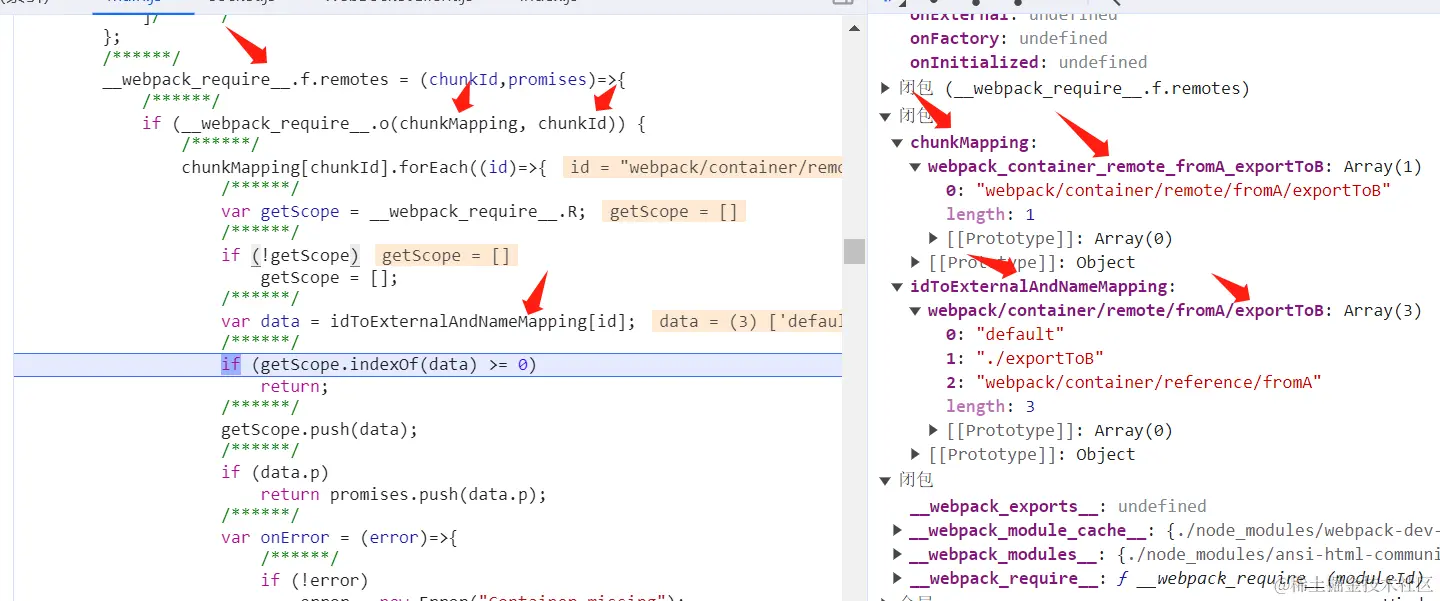This screenshot has height=601, width=1440.
Task: Click the return promises.push(data.p); line
Action: pyautogui.click(x=403, y=494)
